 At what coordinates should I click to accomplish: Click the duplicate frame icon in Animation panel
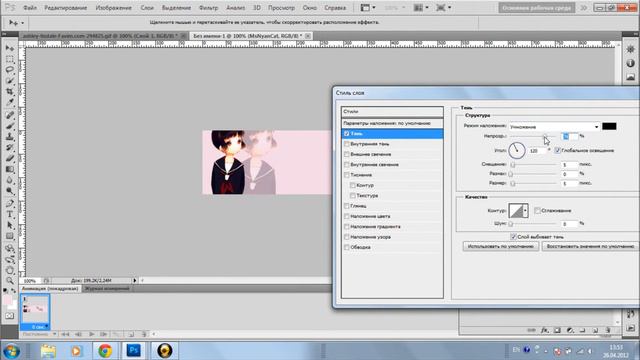tap(131, 334)
